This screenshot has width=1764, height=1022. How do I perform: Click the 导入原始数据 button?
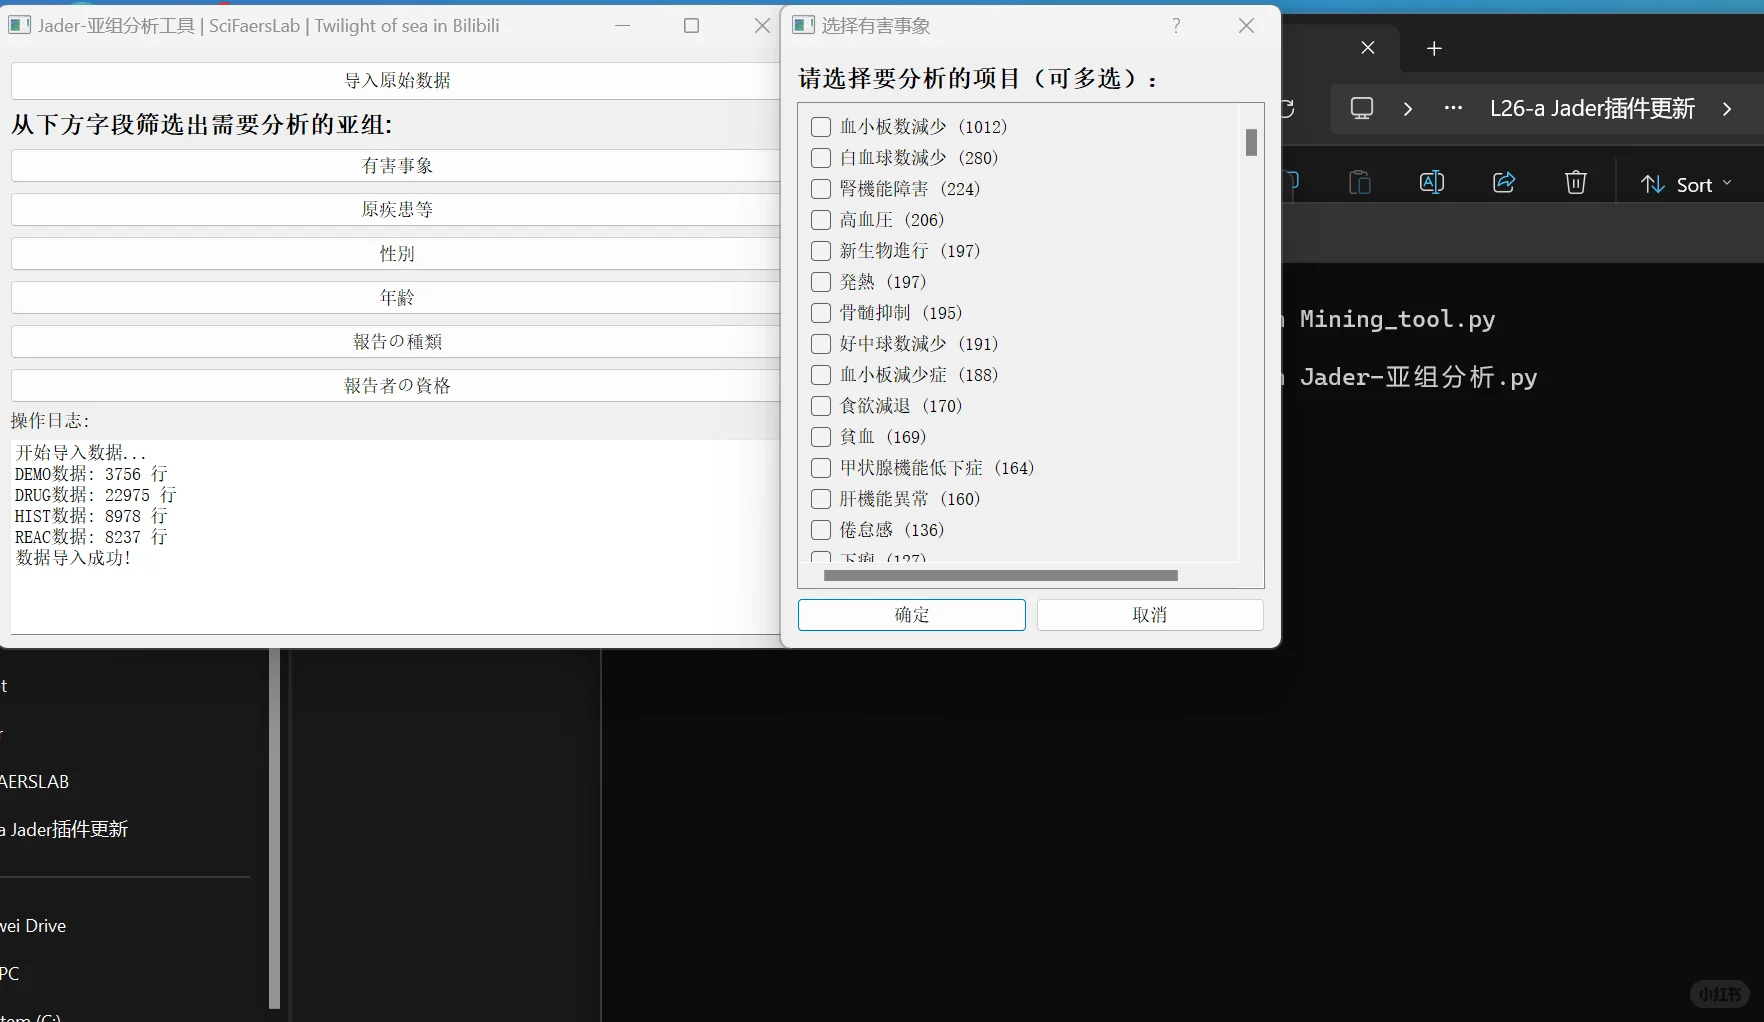pos(396,80)
